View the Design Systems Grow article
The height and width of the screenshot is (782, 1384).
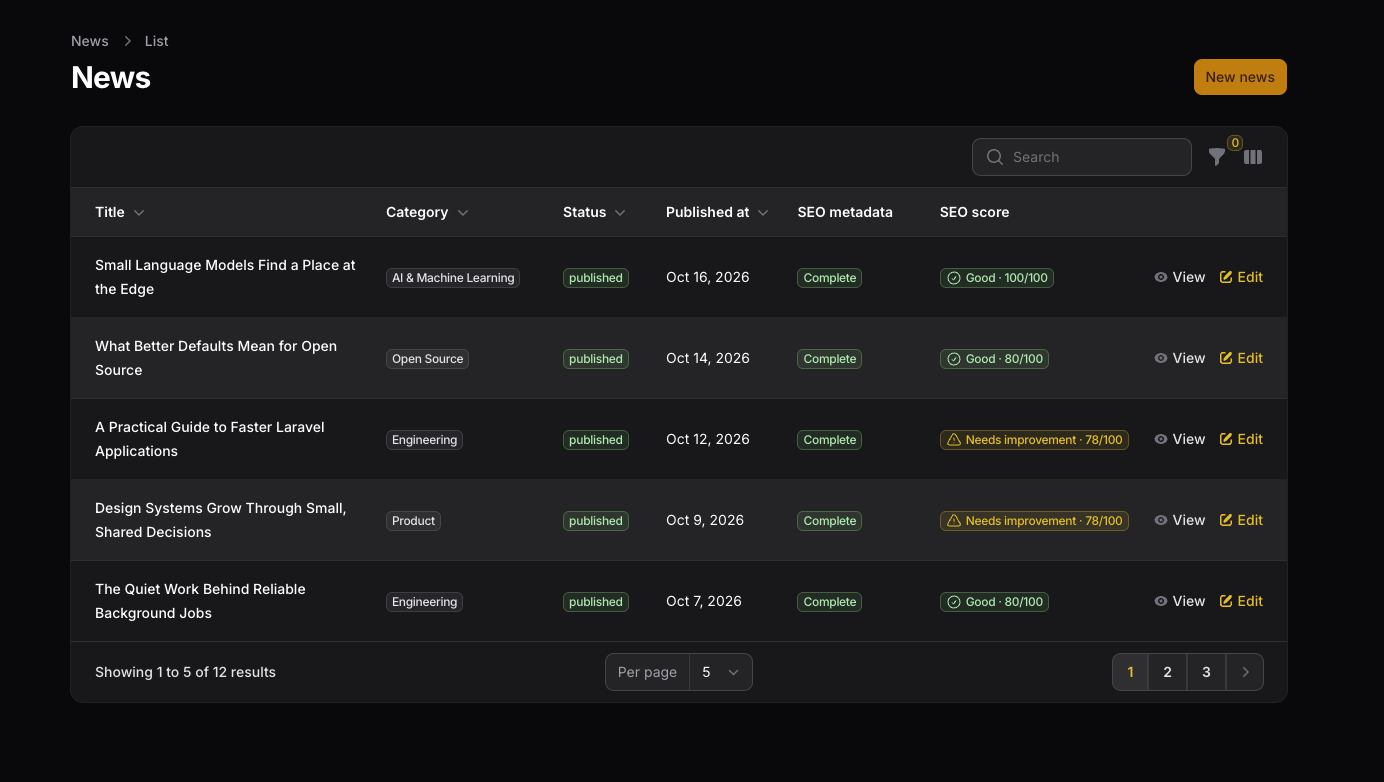pos(1179,520)
